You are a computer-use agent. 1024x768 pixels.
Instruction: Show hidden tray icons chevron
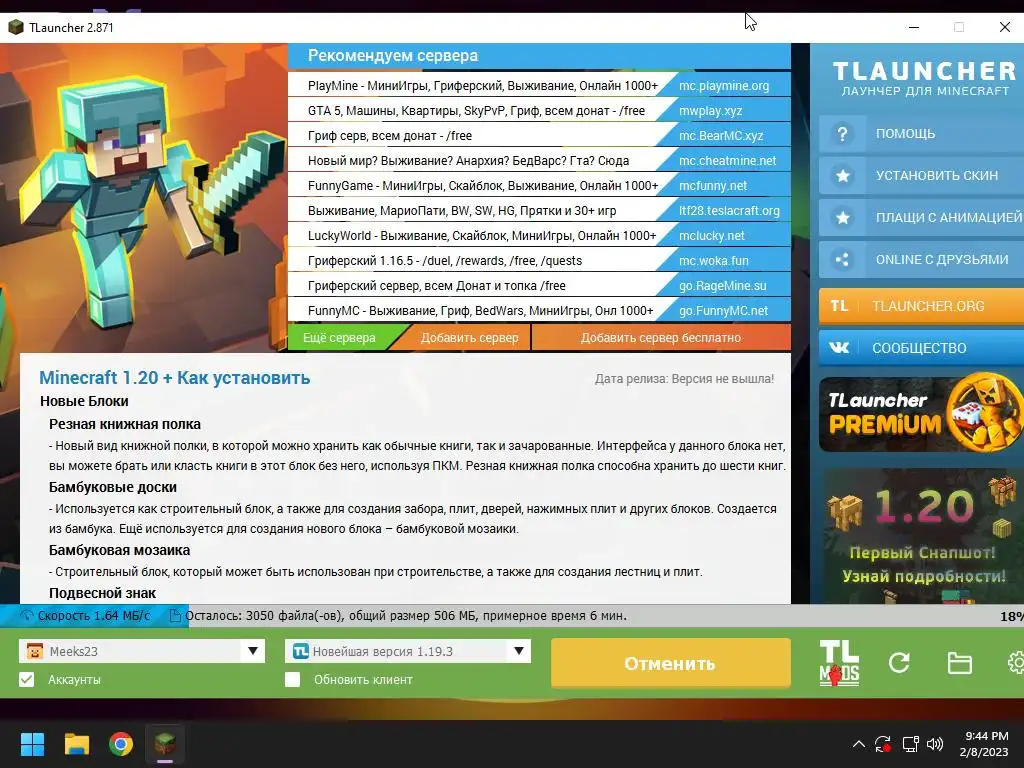859,744
